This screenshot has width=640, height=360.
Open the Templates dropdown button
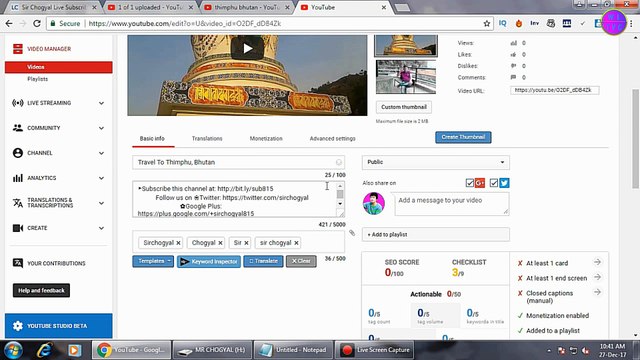153,261
